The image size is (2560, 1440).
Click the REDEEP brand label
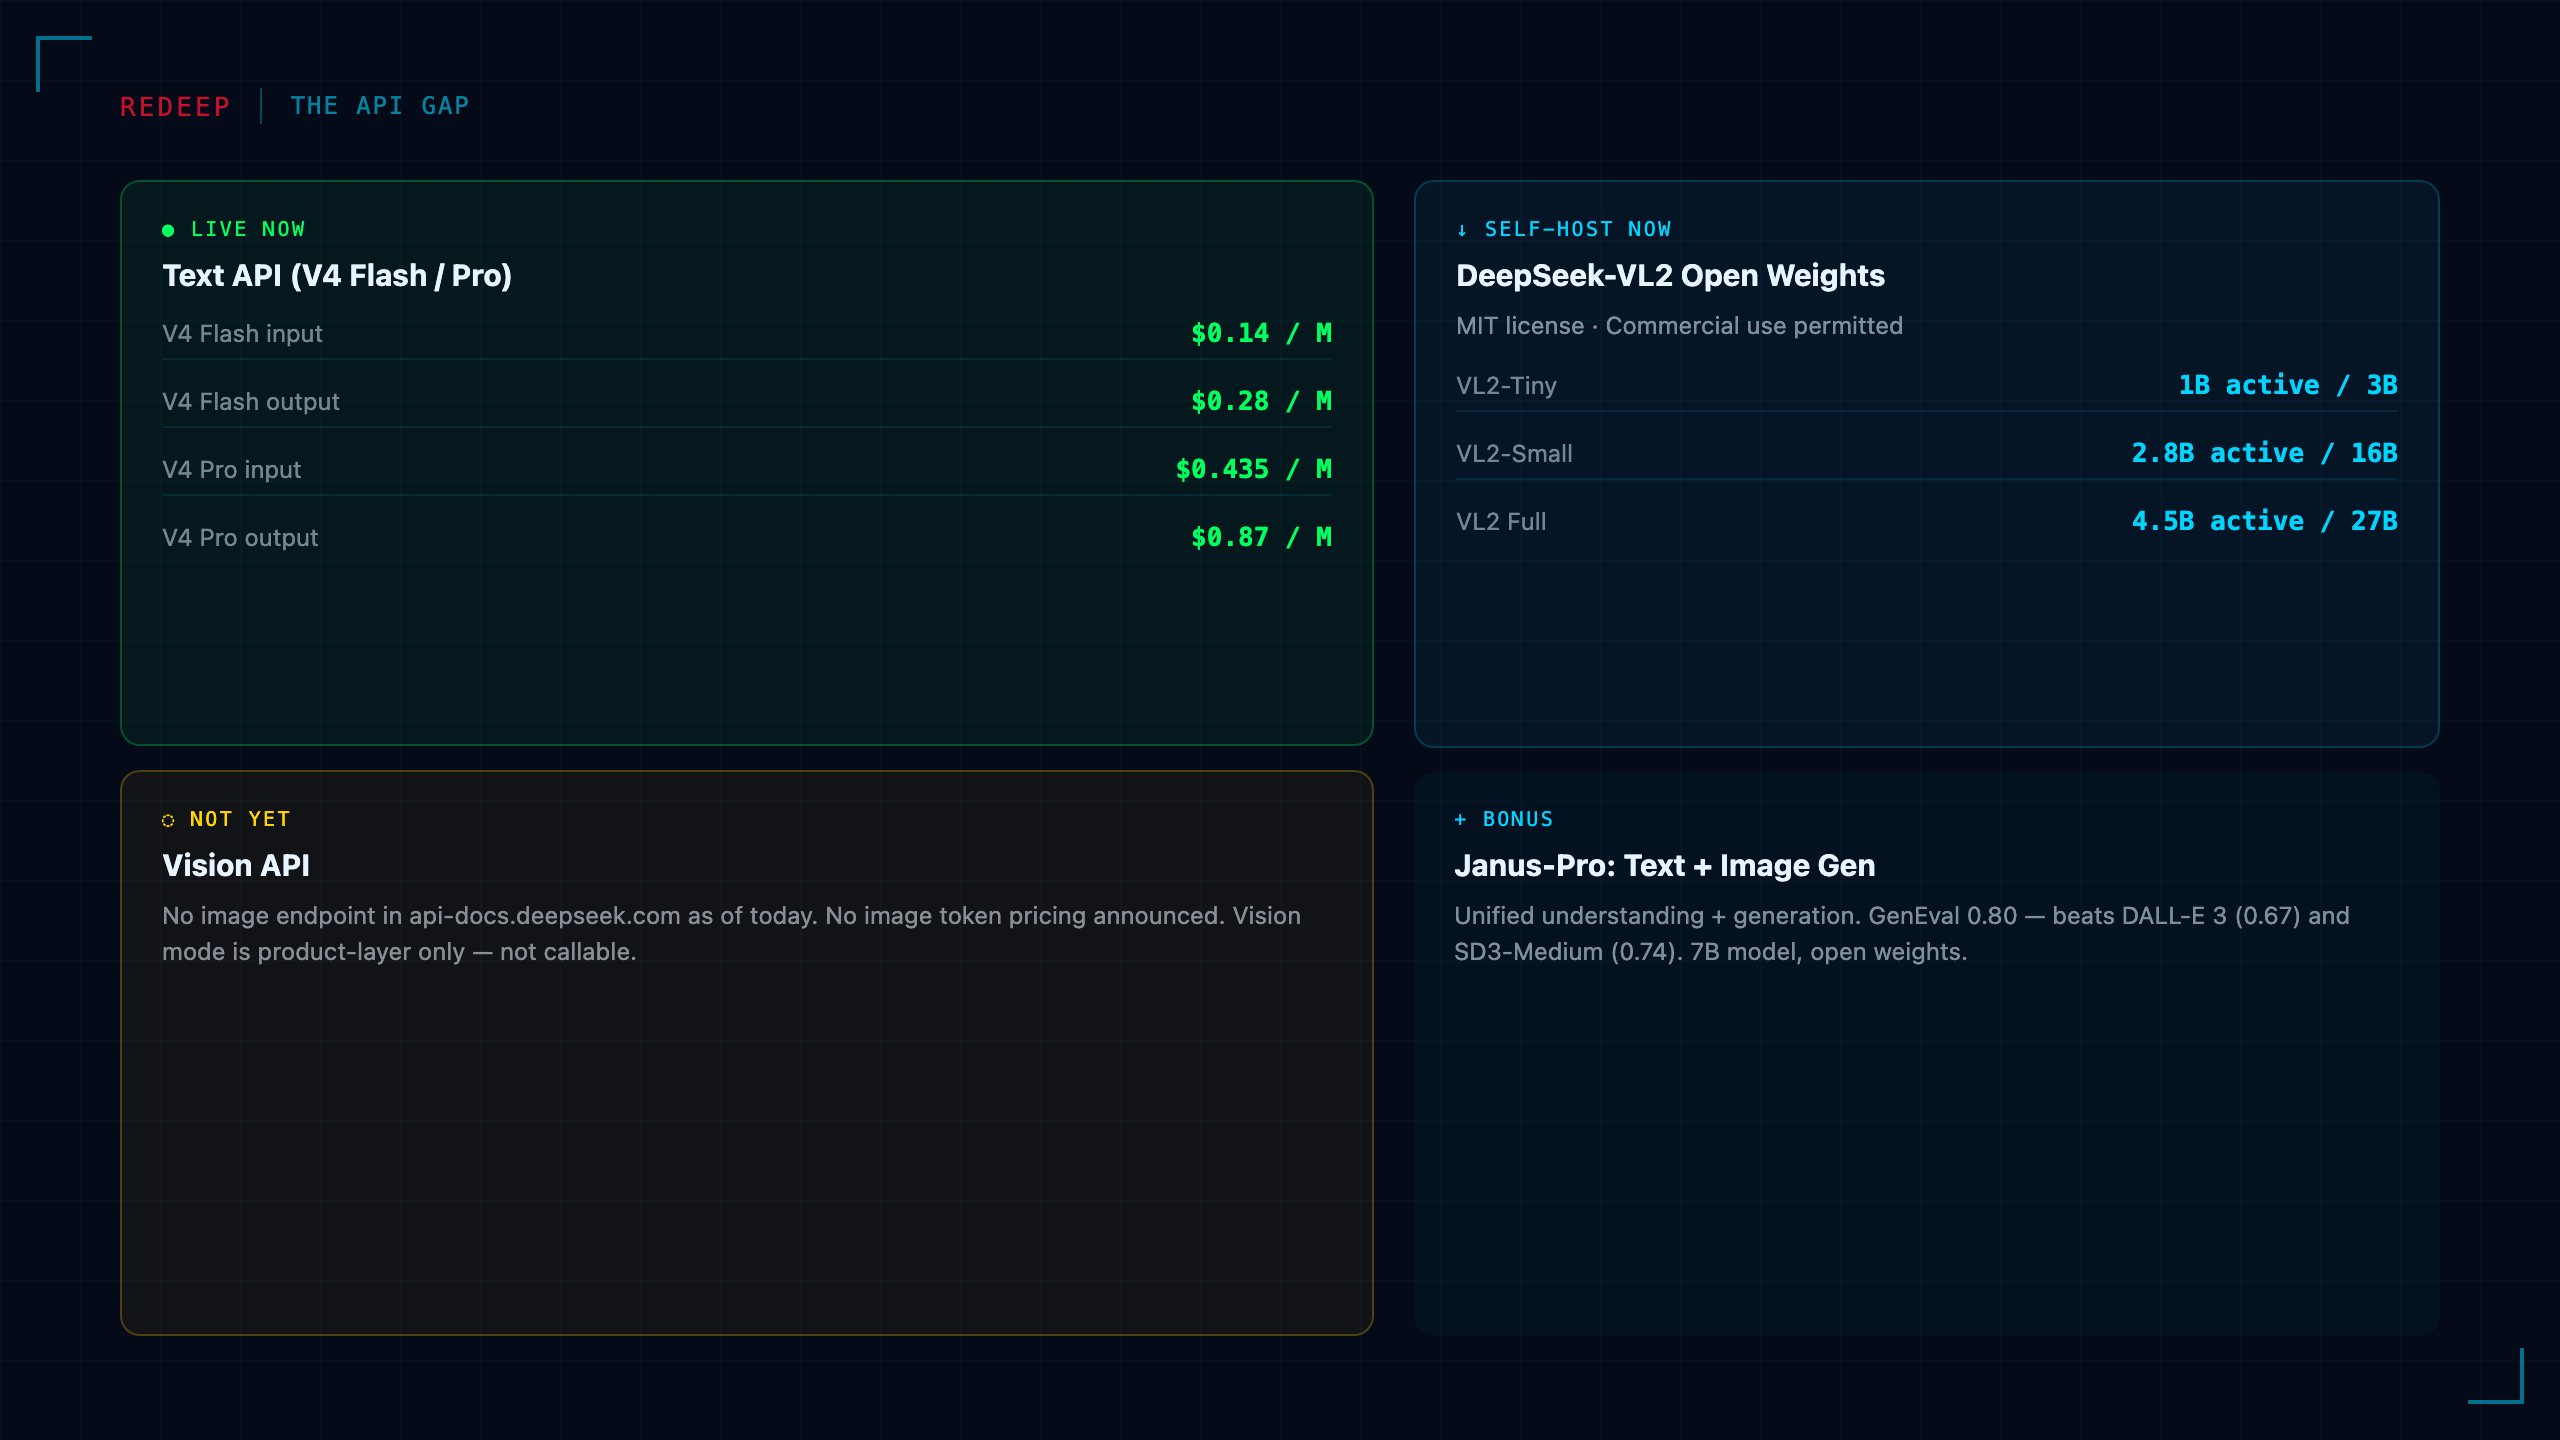tap(175, 106)
